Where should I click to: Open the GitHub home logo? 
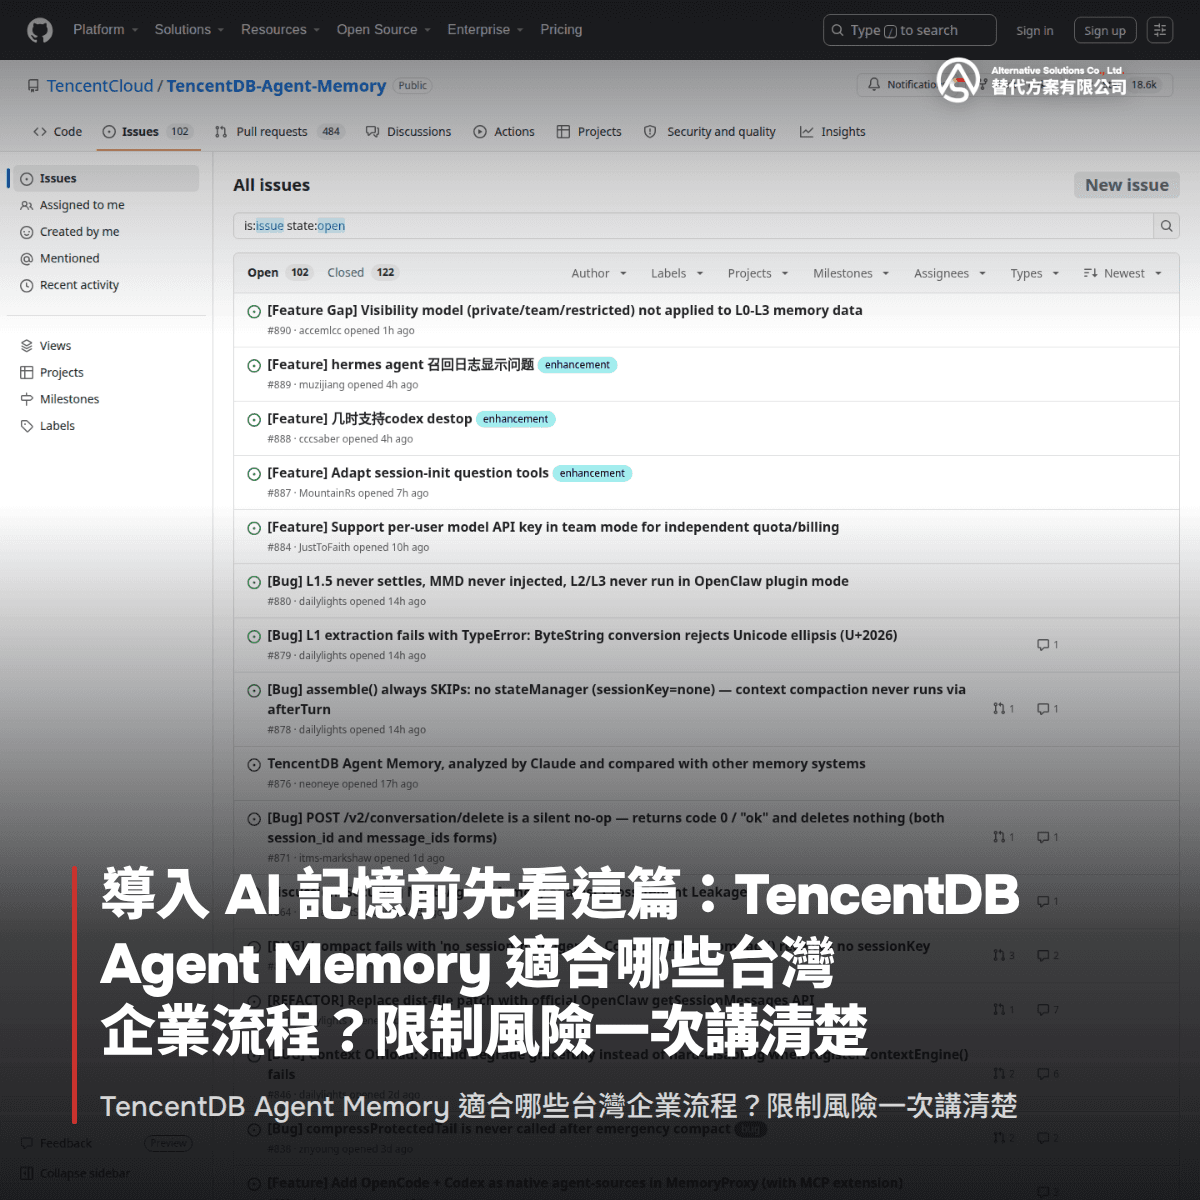pos(40,30)
